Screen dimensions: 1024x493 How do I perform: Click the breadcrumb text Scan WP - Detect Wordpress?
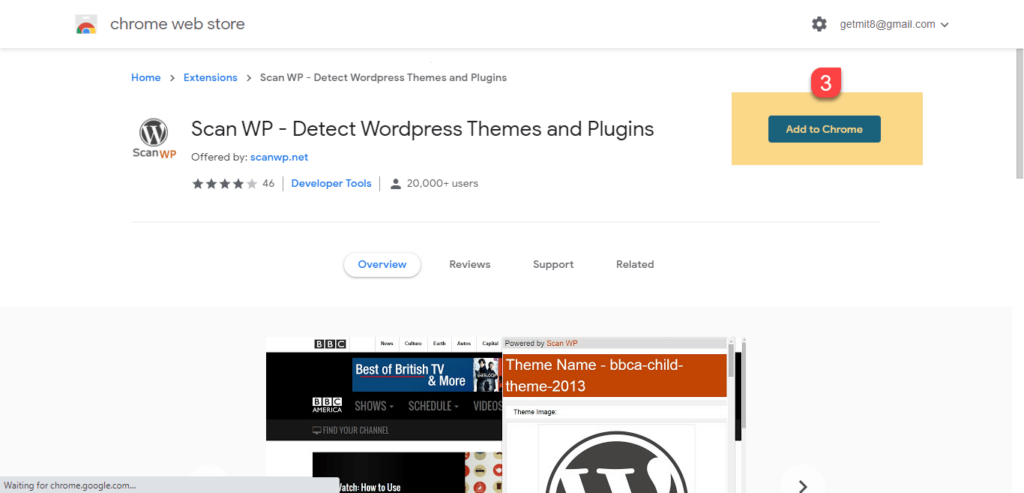click(383, 78)
